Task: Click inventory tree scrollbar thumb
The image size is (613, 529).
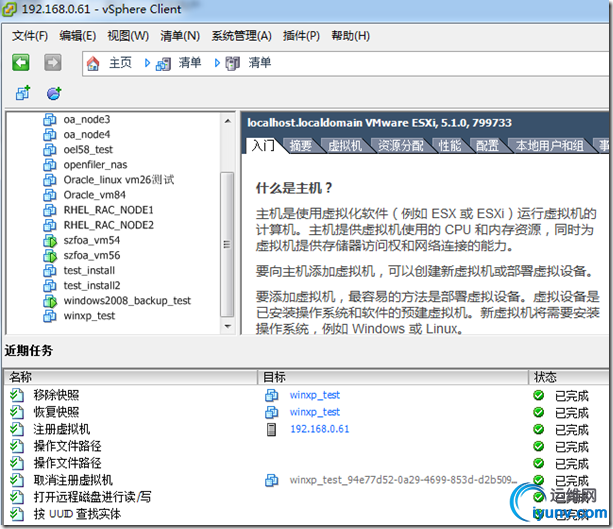Action: click(x=227, y=244)
